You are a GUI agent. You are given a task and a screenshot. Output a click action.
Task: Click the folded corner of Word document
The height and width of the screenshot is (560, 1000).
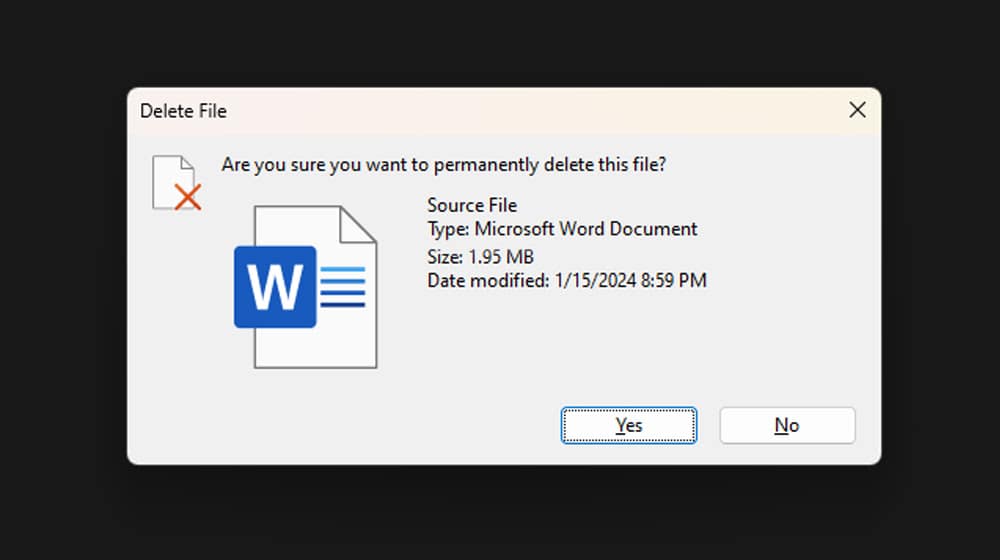pyautogui.click(x=358, y=224)
